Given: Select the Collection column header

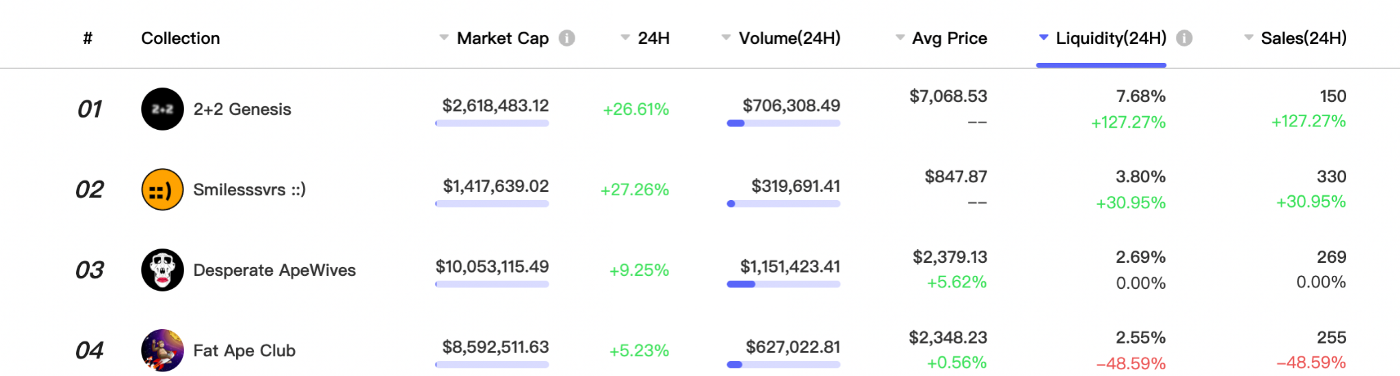Looking at the screenshot, I should (181, 39).
